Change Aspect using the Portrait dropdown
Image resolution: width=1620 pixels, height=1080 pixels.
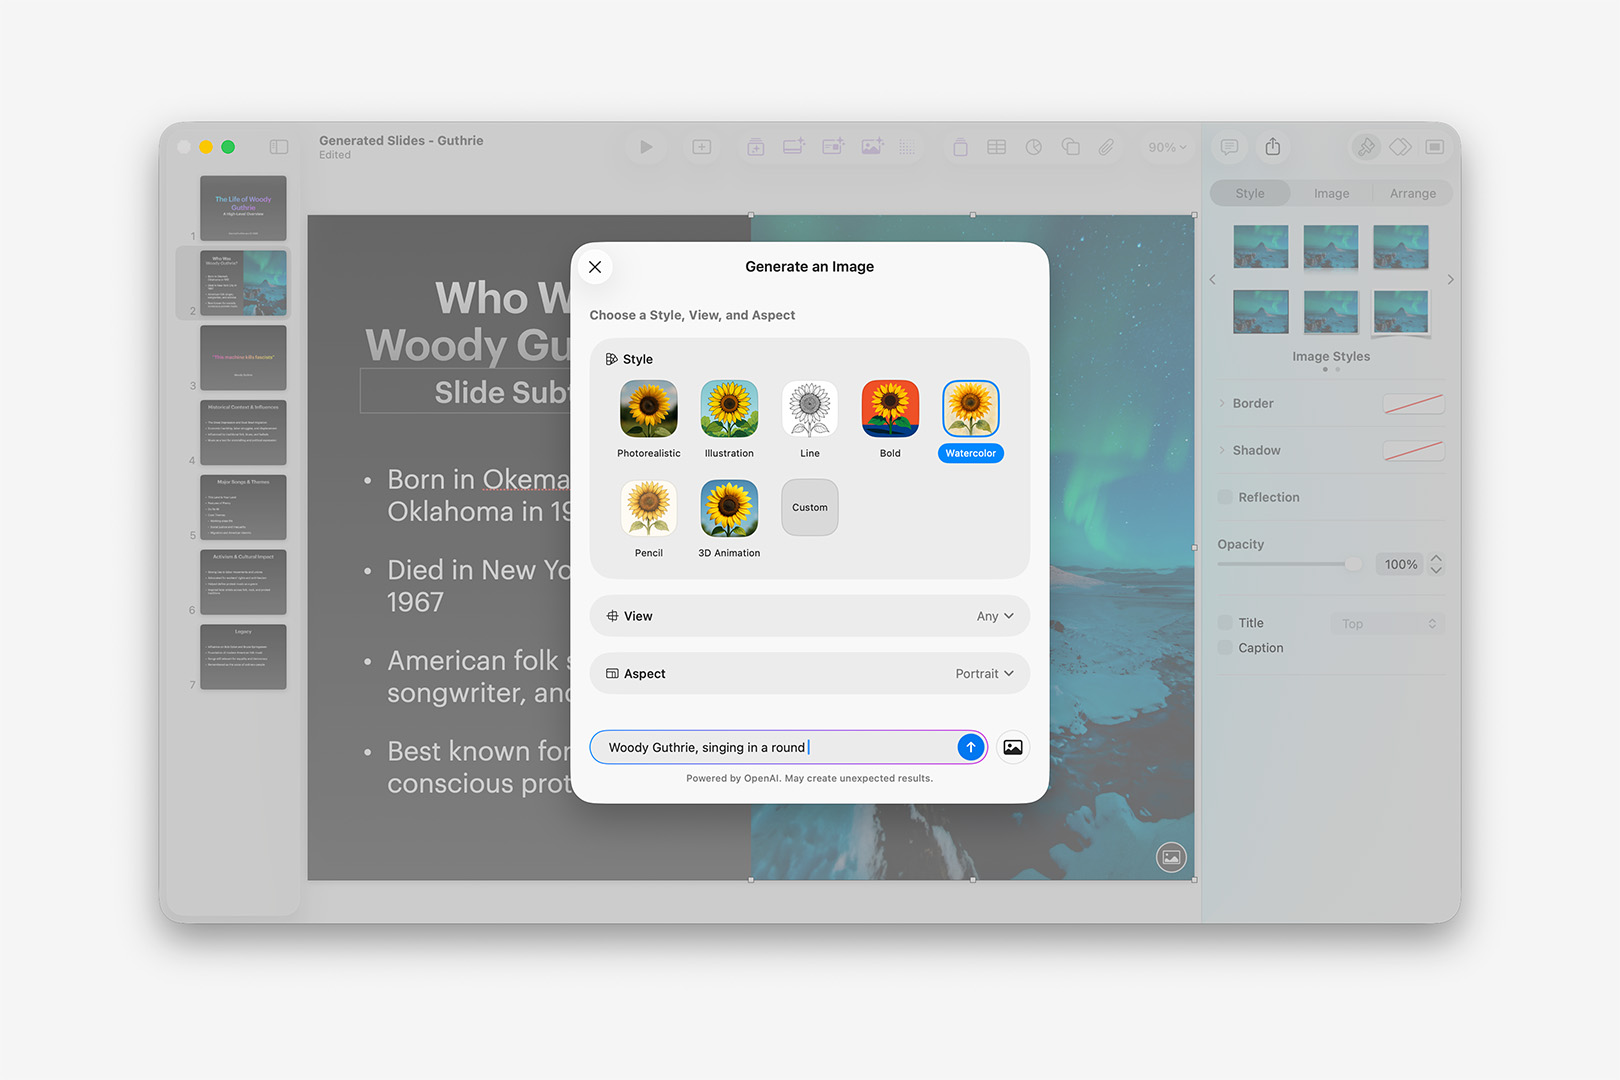point(984,673)
